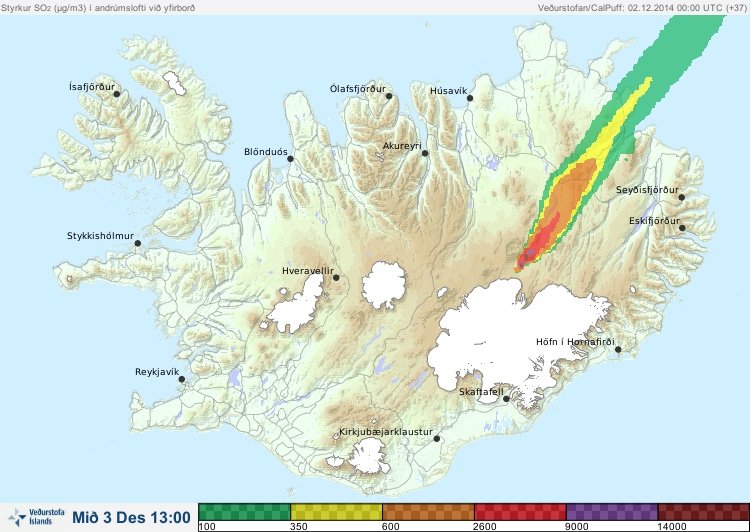This screenshot has height=532, width=750.
Task: Click the 'Húsavík' label
Action: point(449,91)
